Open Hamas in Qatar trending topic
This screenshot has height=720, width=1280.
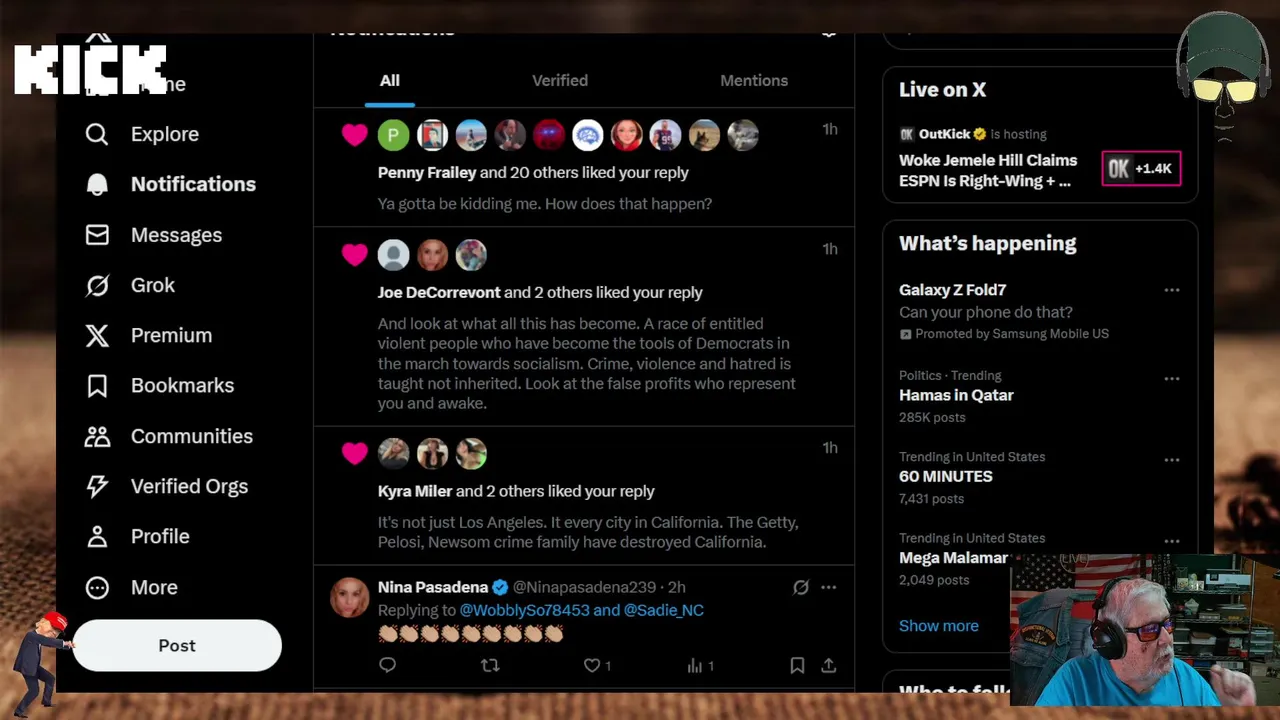[956, 395]
